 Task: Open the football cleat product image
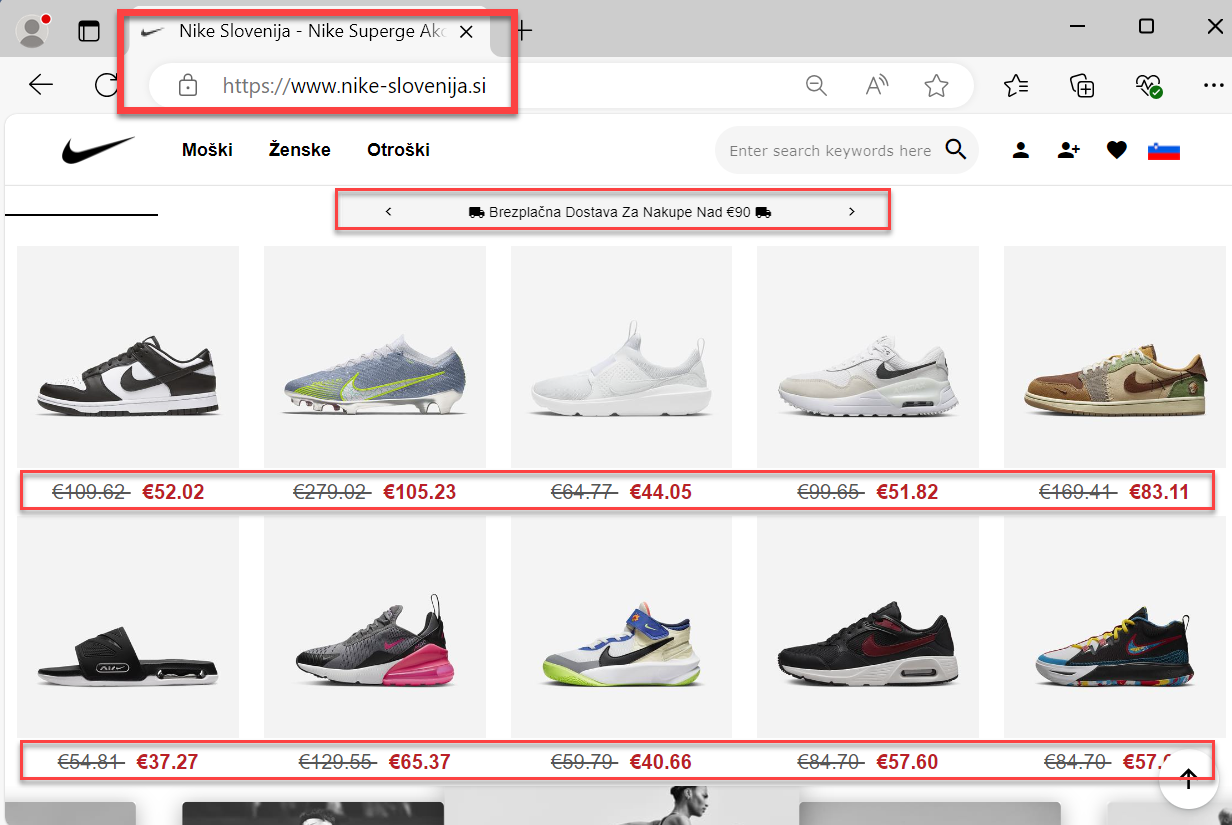coord(375,356)
